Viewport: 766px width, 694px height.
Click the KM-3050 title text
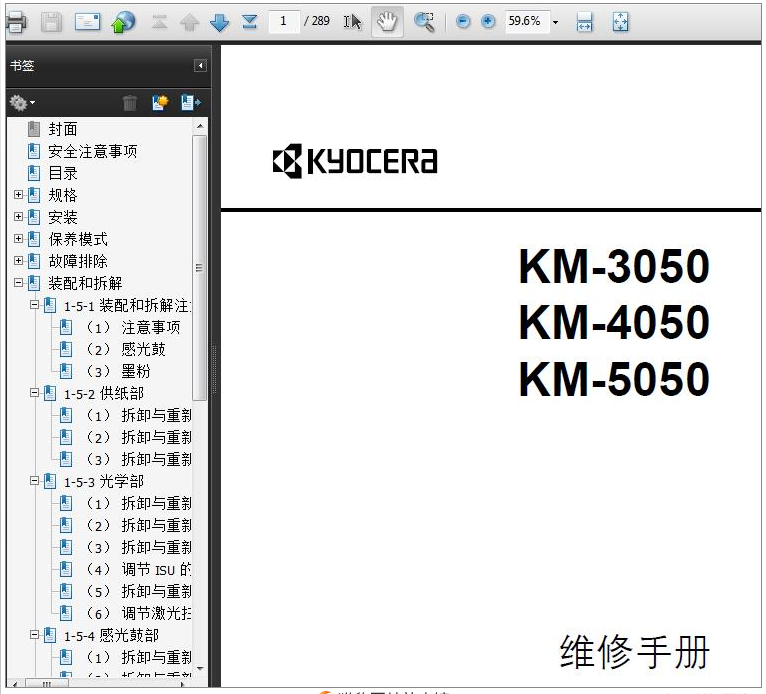coord(614,266)
